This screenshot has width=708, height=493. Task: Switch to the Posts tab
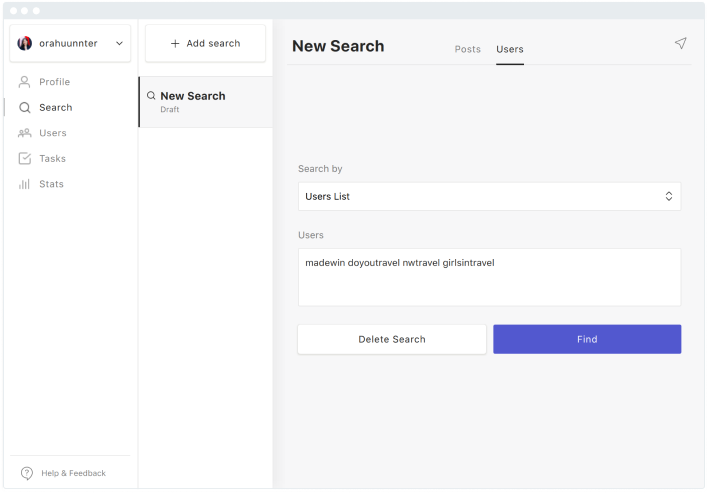coord(467,49)
